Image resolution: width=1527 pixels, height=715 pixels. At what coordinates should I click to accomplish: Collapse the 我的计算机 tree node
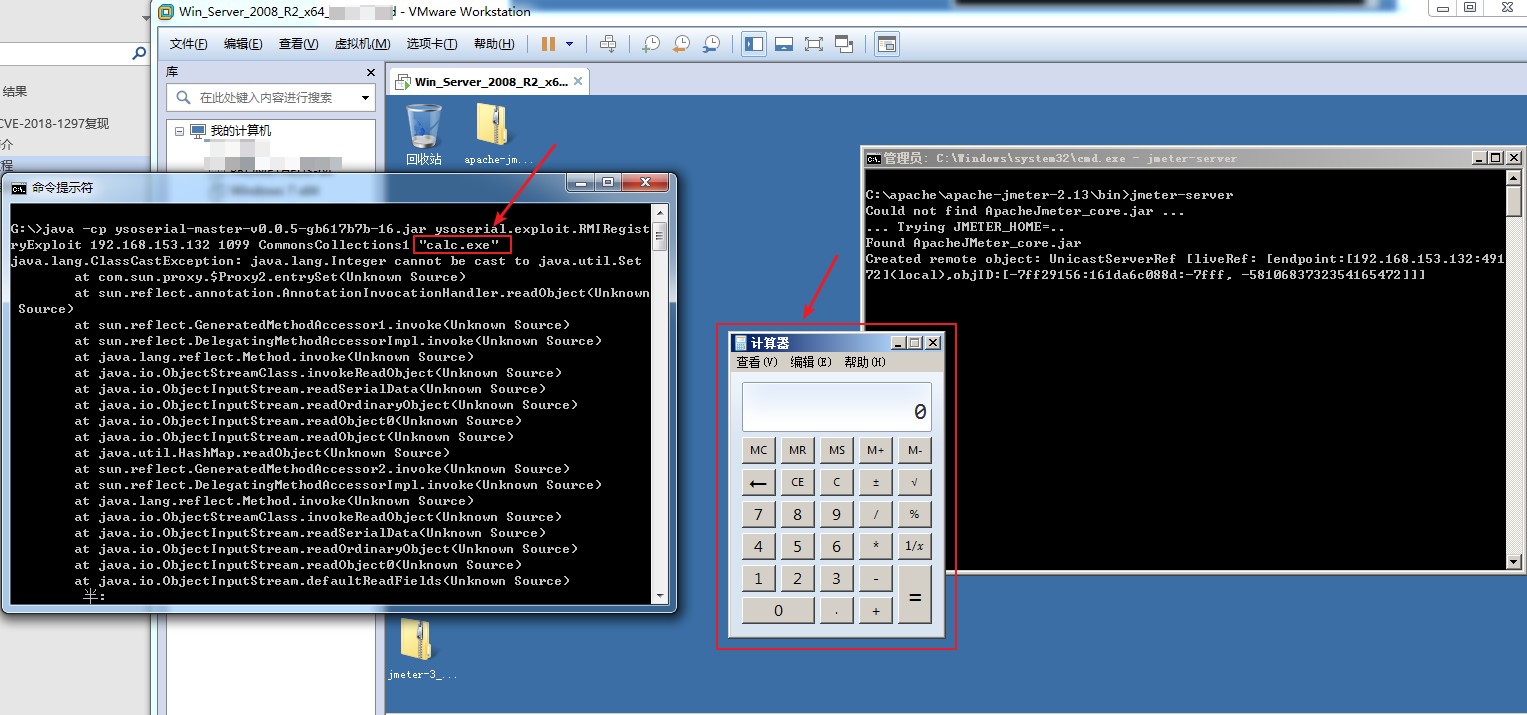coord(179,131)
